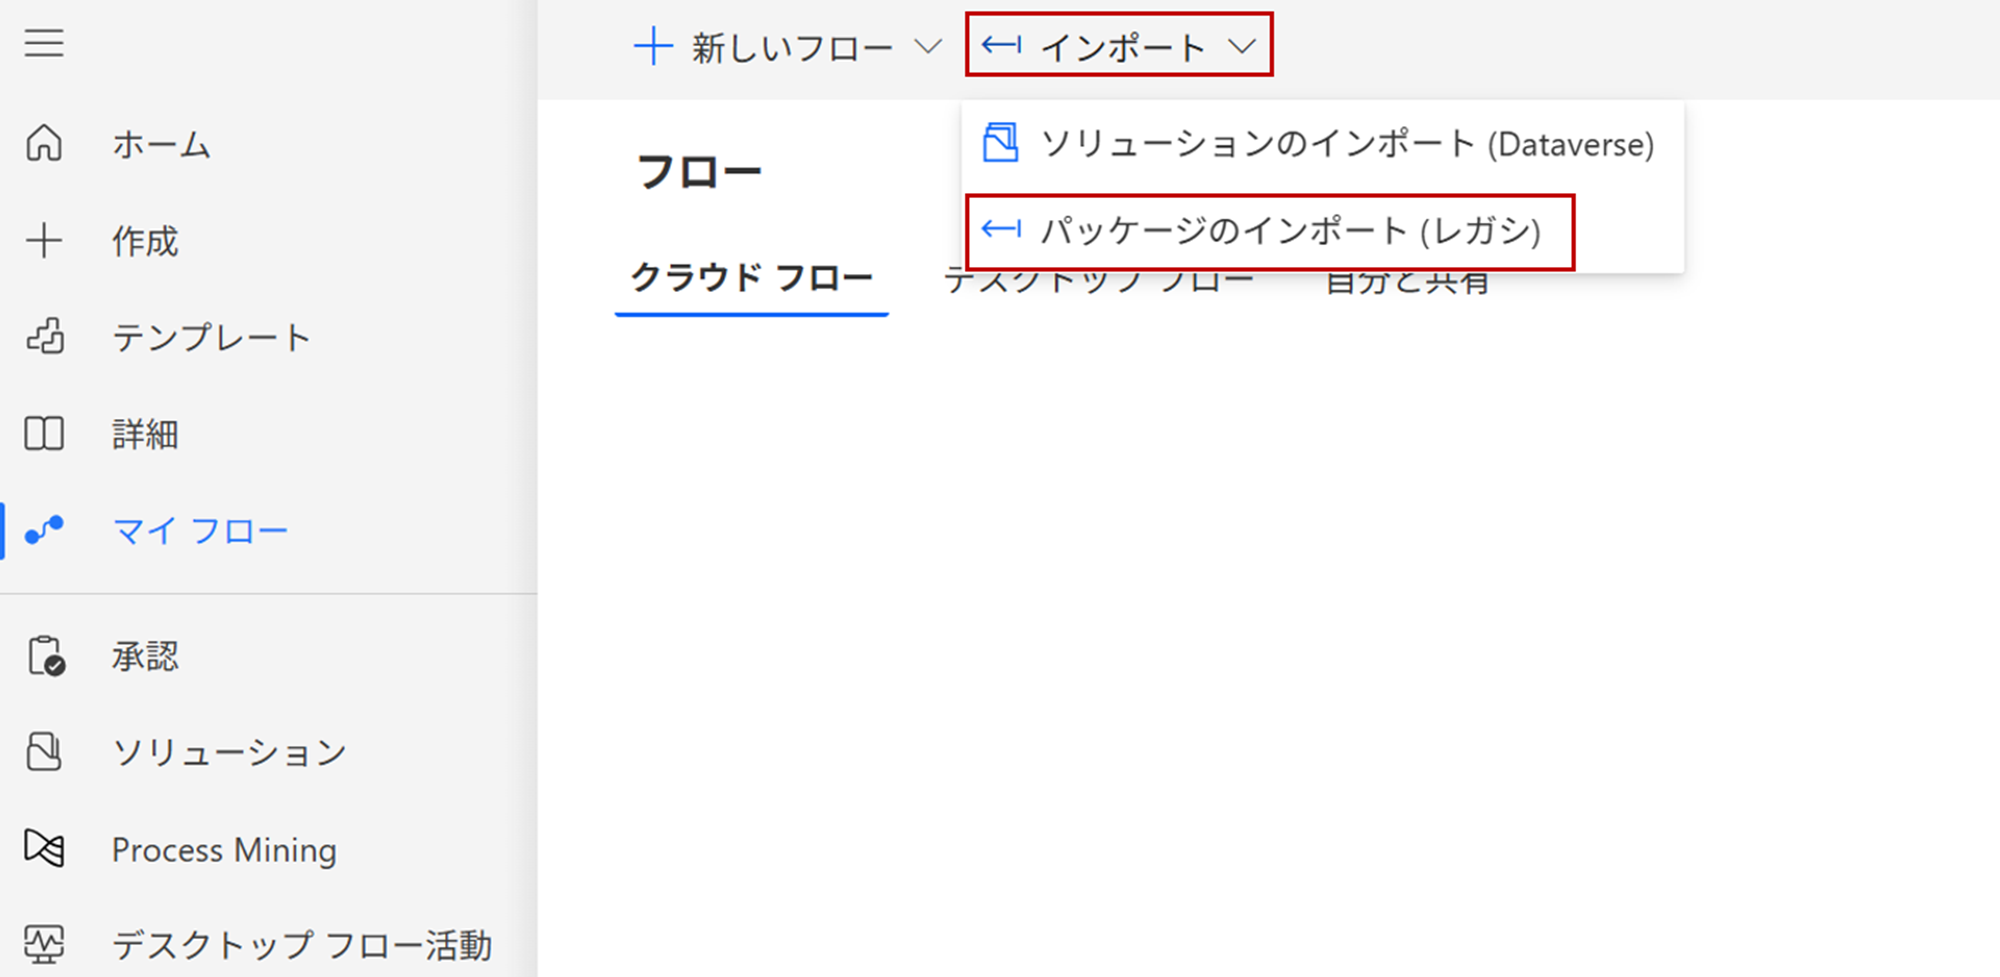Click the デスクトップ フロー活動 monitor icon
The image size is (2000, 977).
[44, 944]
